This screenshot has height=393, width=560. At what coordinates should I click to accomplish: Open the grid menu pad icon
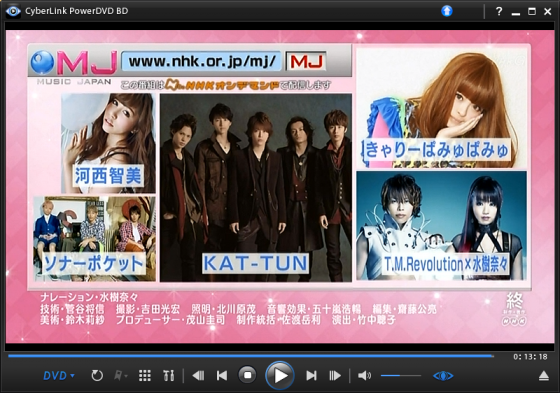click(145, 375)
